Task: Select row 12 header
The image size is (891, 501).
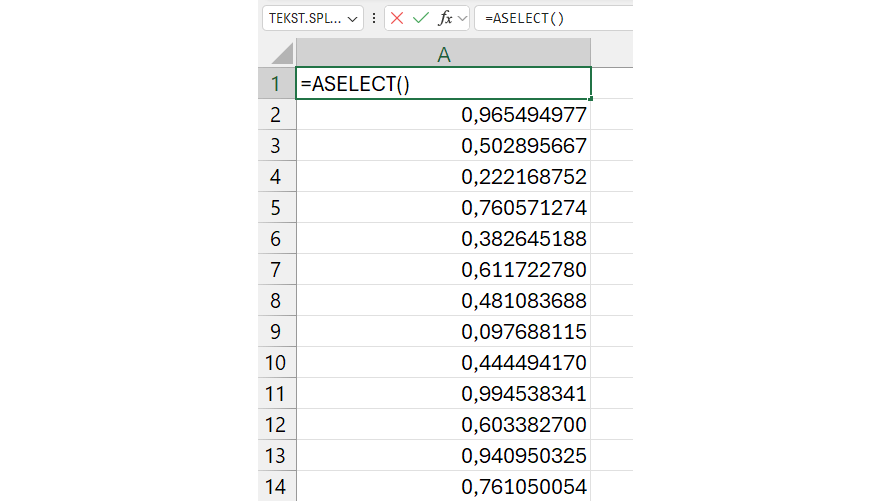Action: pyautogui.click(x=276, y=424)
